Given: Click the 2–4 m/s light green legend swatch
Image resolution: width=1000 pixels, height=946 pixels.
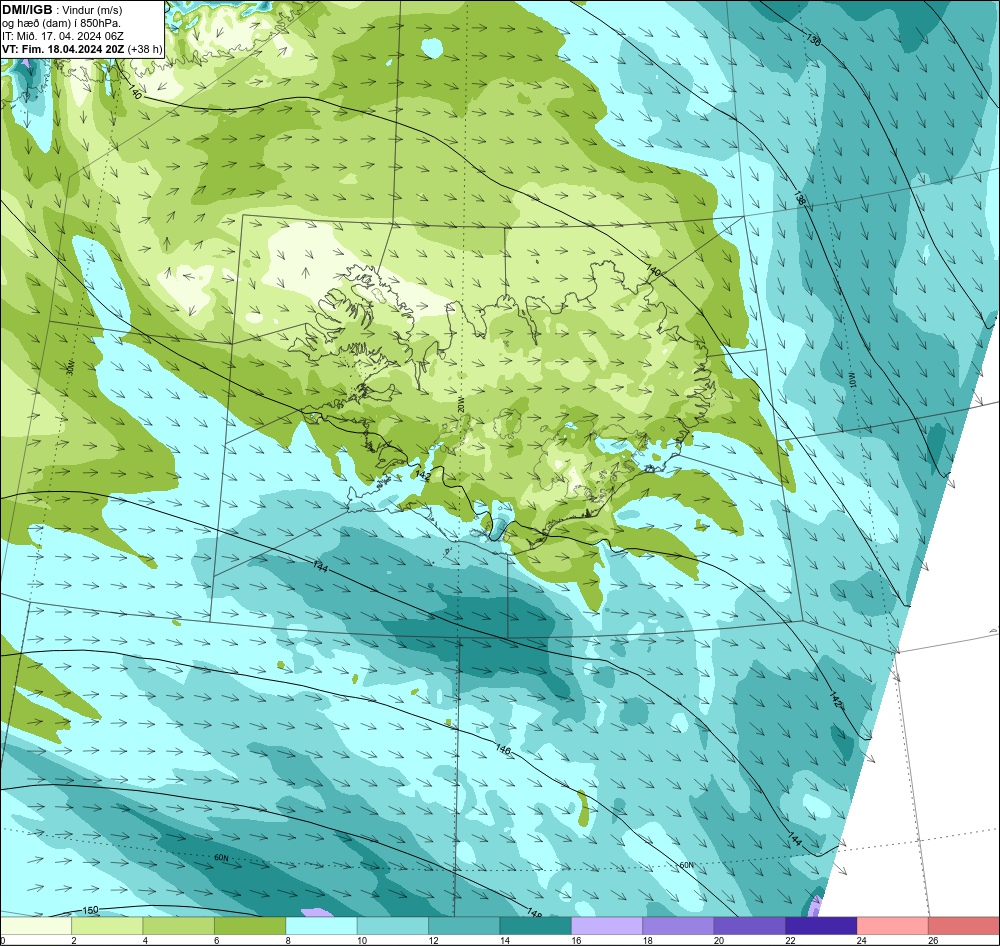Looking at the screenshot, I should tap(107, 926).
